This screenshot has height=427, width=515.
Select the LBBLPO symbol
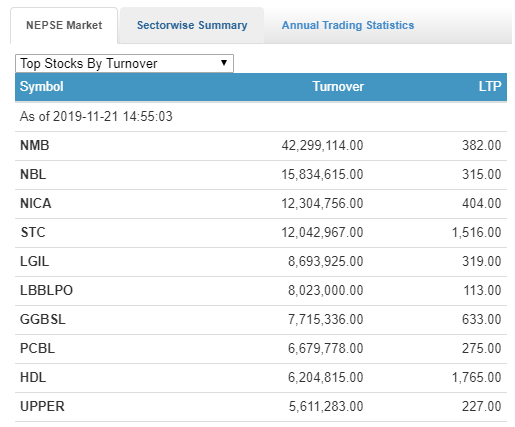(46, 291)
